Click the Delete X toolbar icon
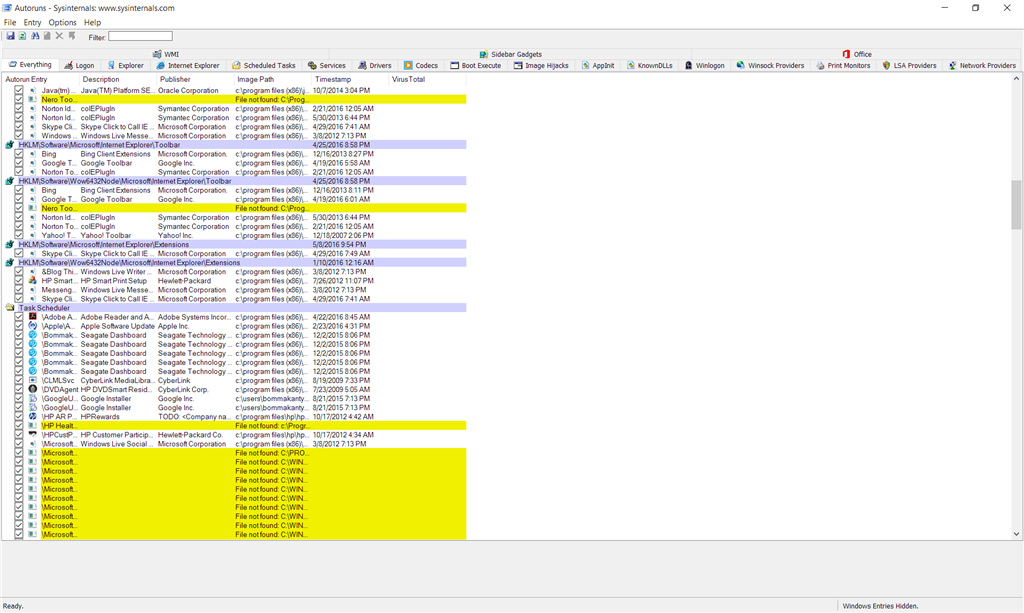Screen dimensions: 1024x613 (59, 37)
